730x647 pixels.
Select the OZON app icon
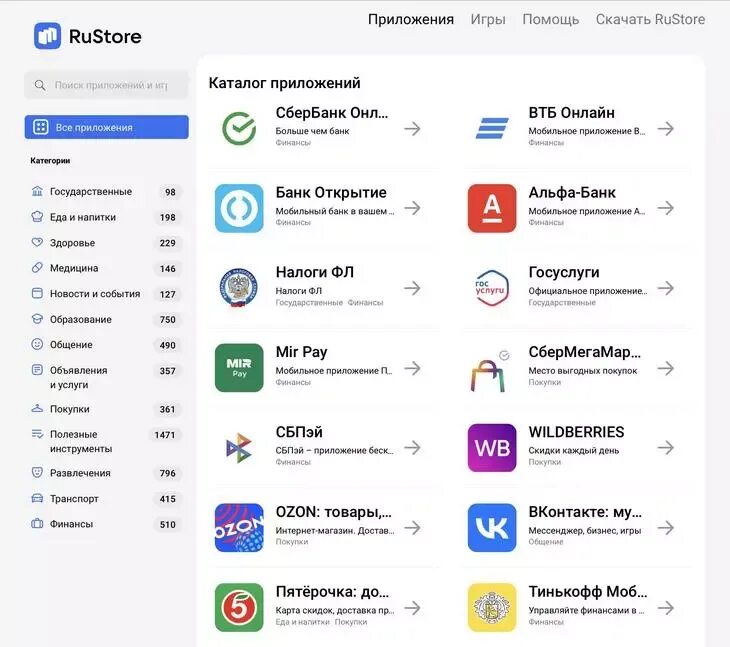pos(239,528)
